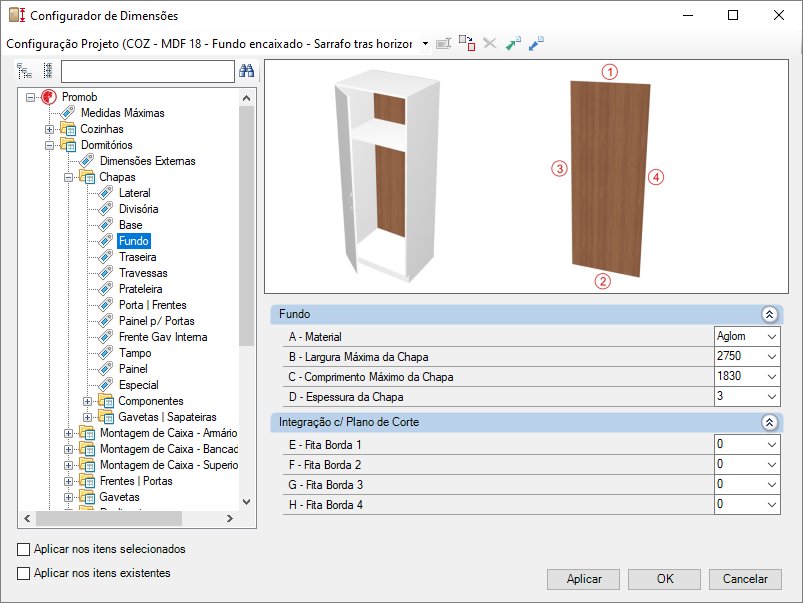
Task: Click the green arrow export icon
Action: 513,44
